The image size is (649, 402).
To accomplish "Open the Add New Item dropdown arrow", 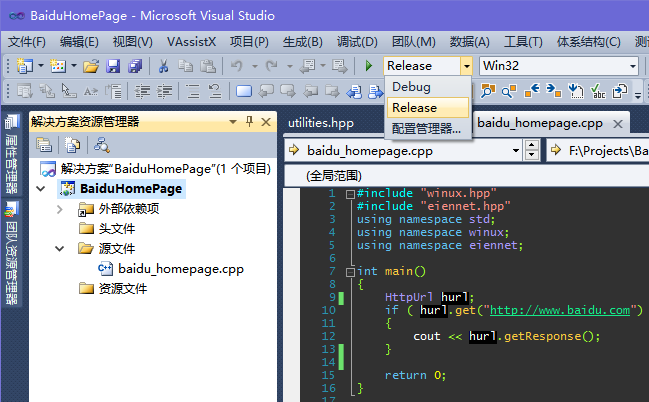I will [x=74, y=65].
